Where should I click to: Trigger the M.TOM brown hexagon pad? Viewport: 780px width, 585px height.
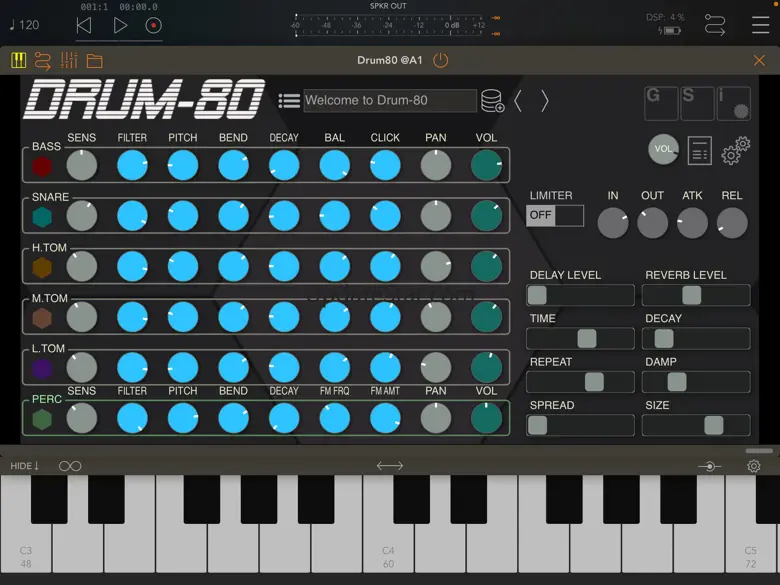[42, 318]
